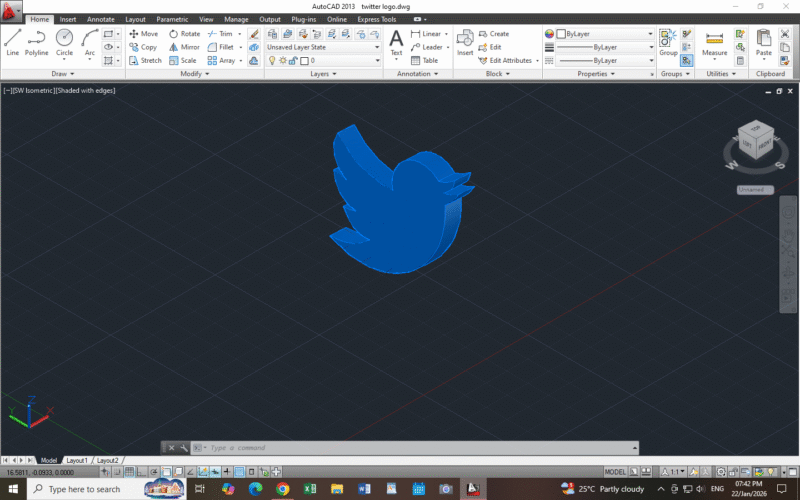Screen dimensions: 800x500
Task: Use the Trim tool
Action: pos(220,34)
